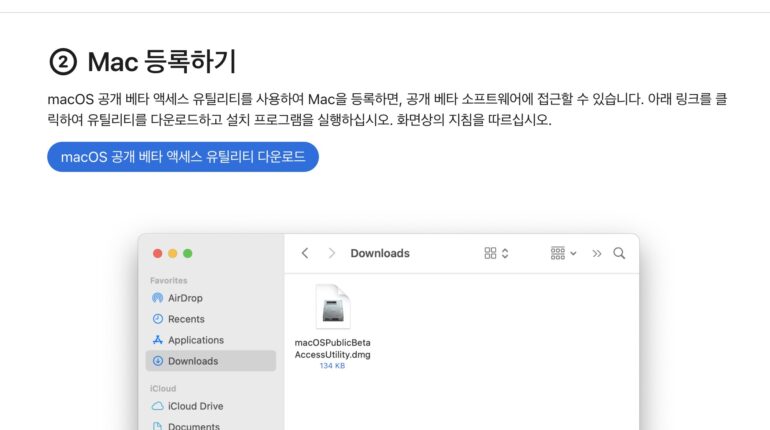Click the Downloads window title
The width and height of the screenshot is (770, 430).
[380, 254]
